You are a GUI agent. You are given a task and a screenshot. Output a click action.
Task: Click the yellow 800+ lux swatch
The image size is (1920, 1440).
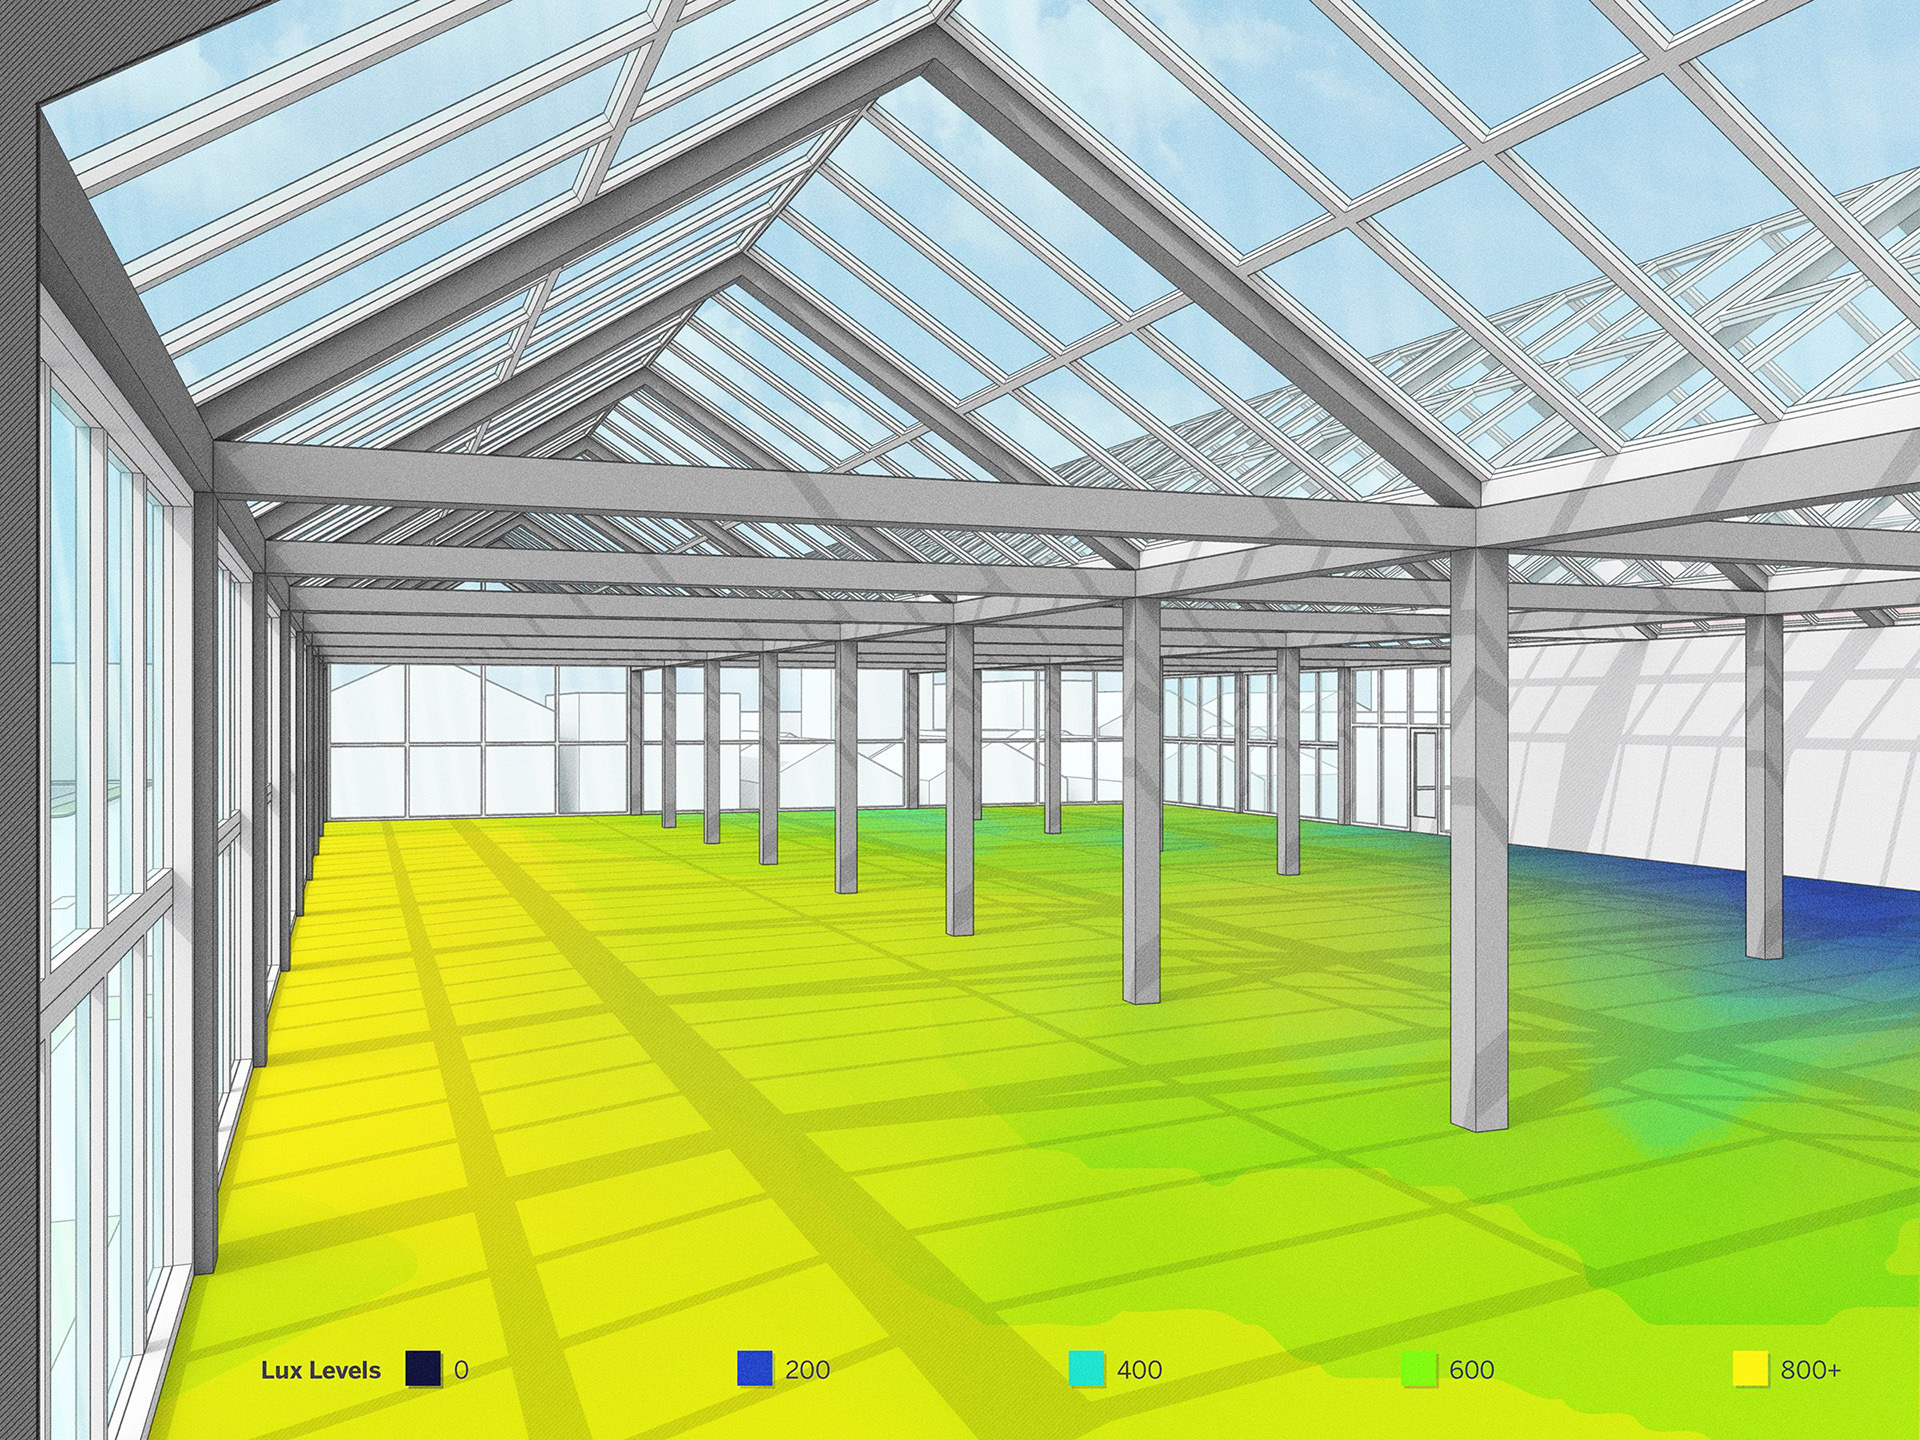[1750, 1369]
